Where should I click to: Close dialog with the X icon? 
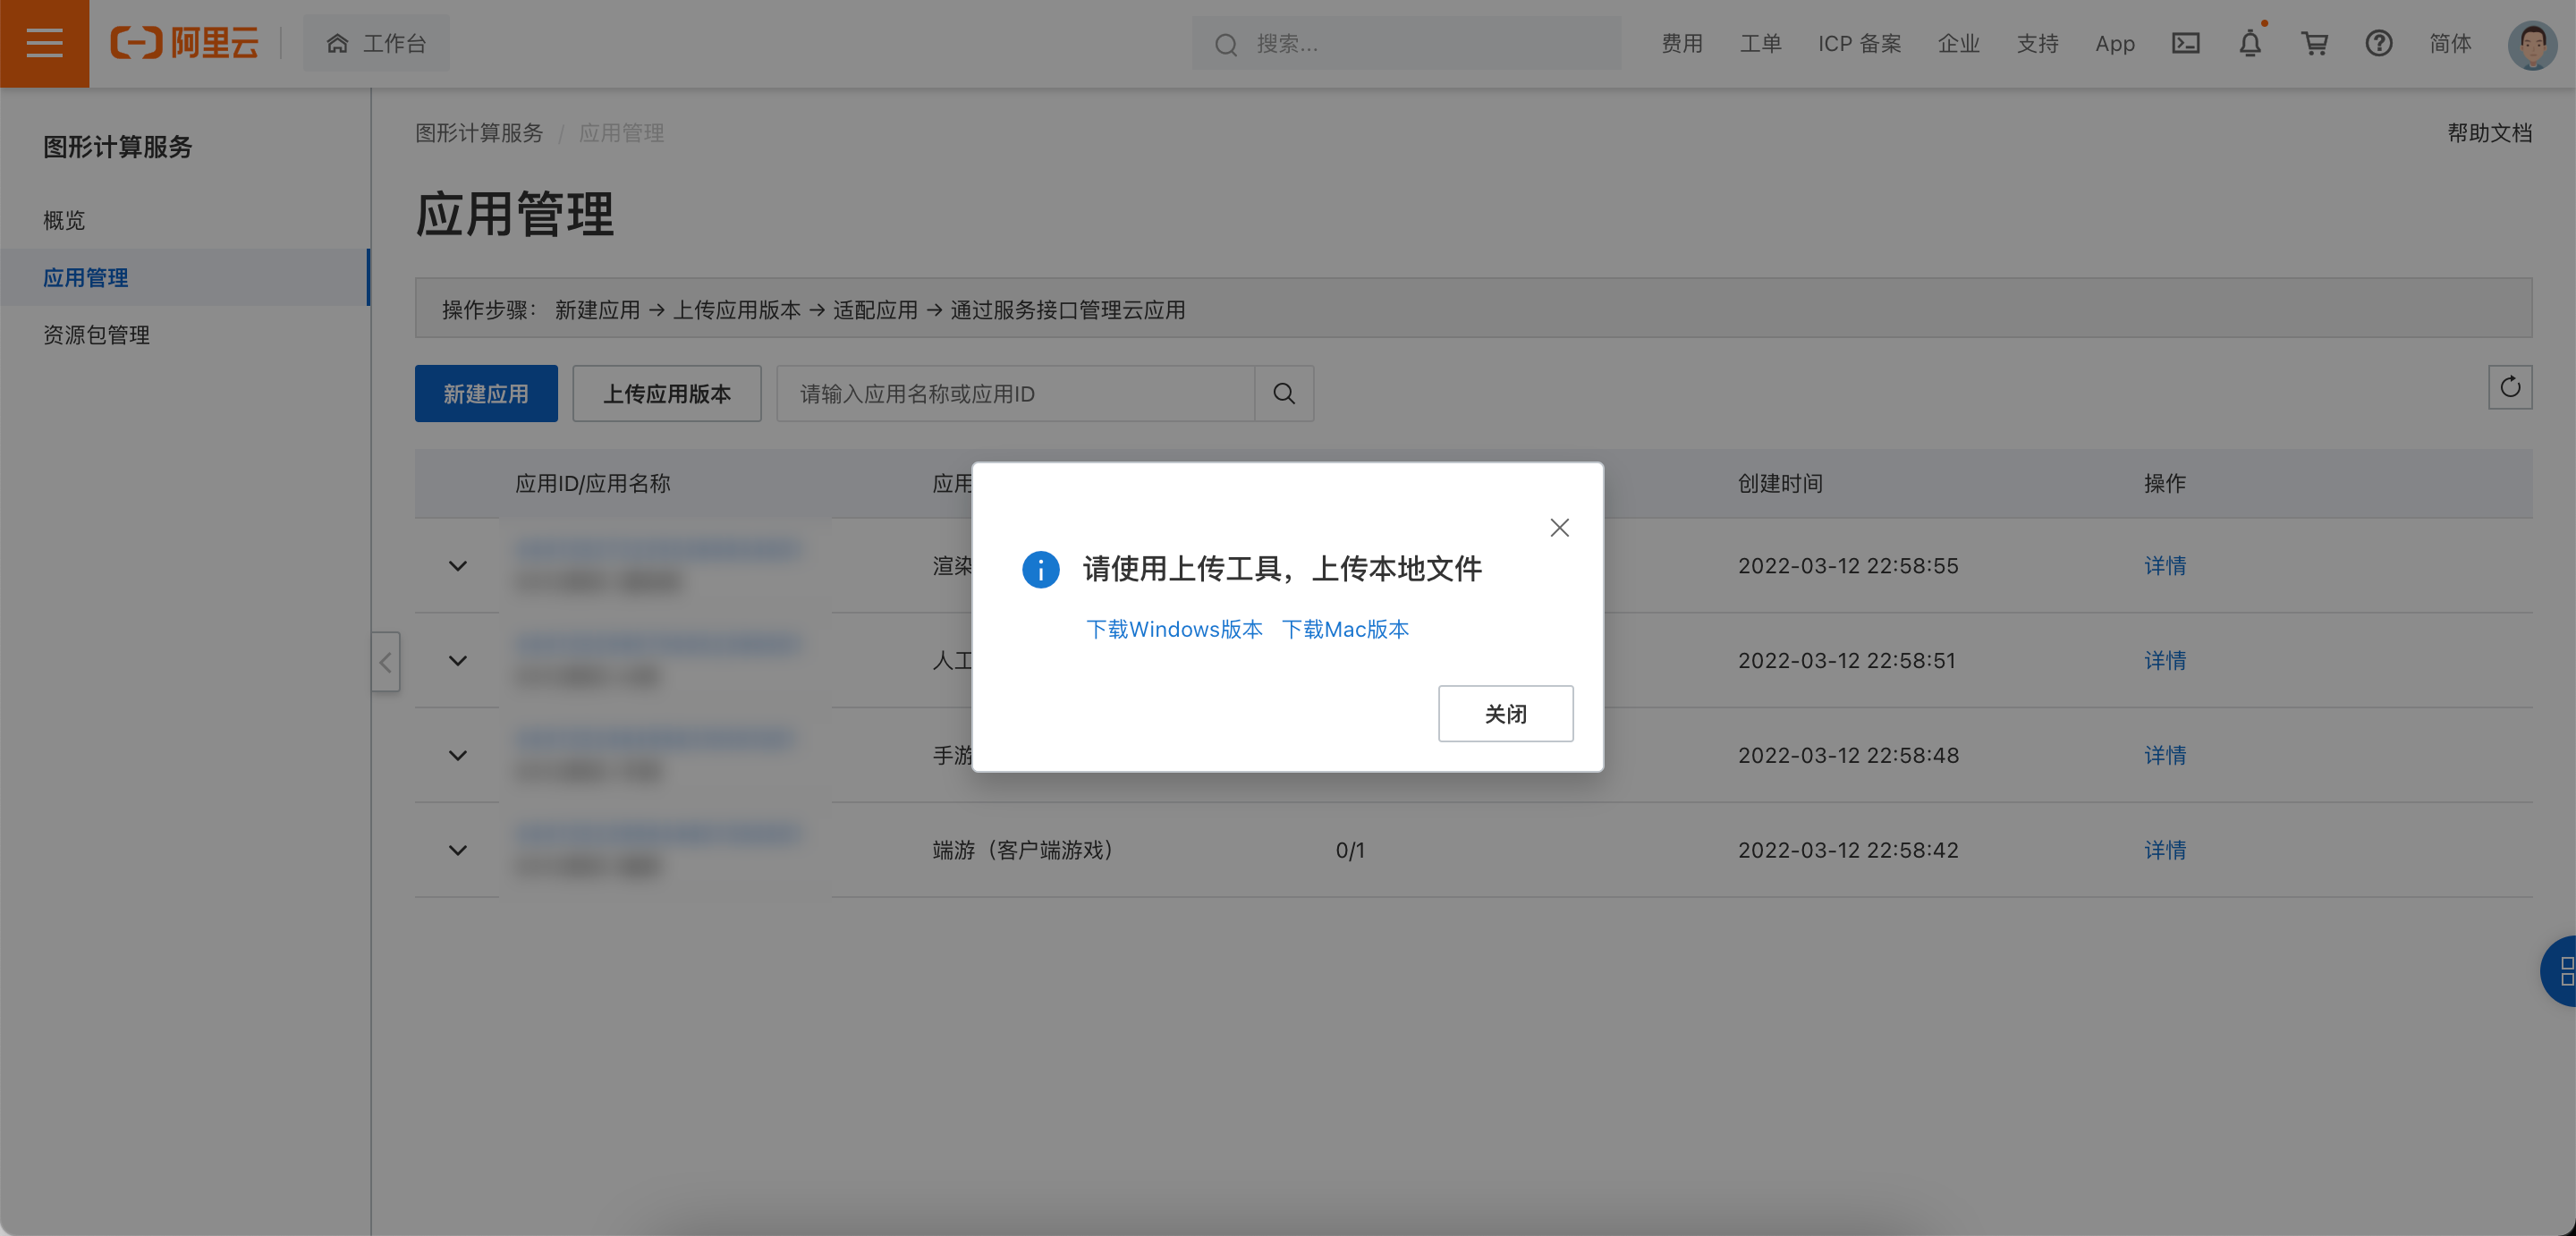(1559, 527)
